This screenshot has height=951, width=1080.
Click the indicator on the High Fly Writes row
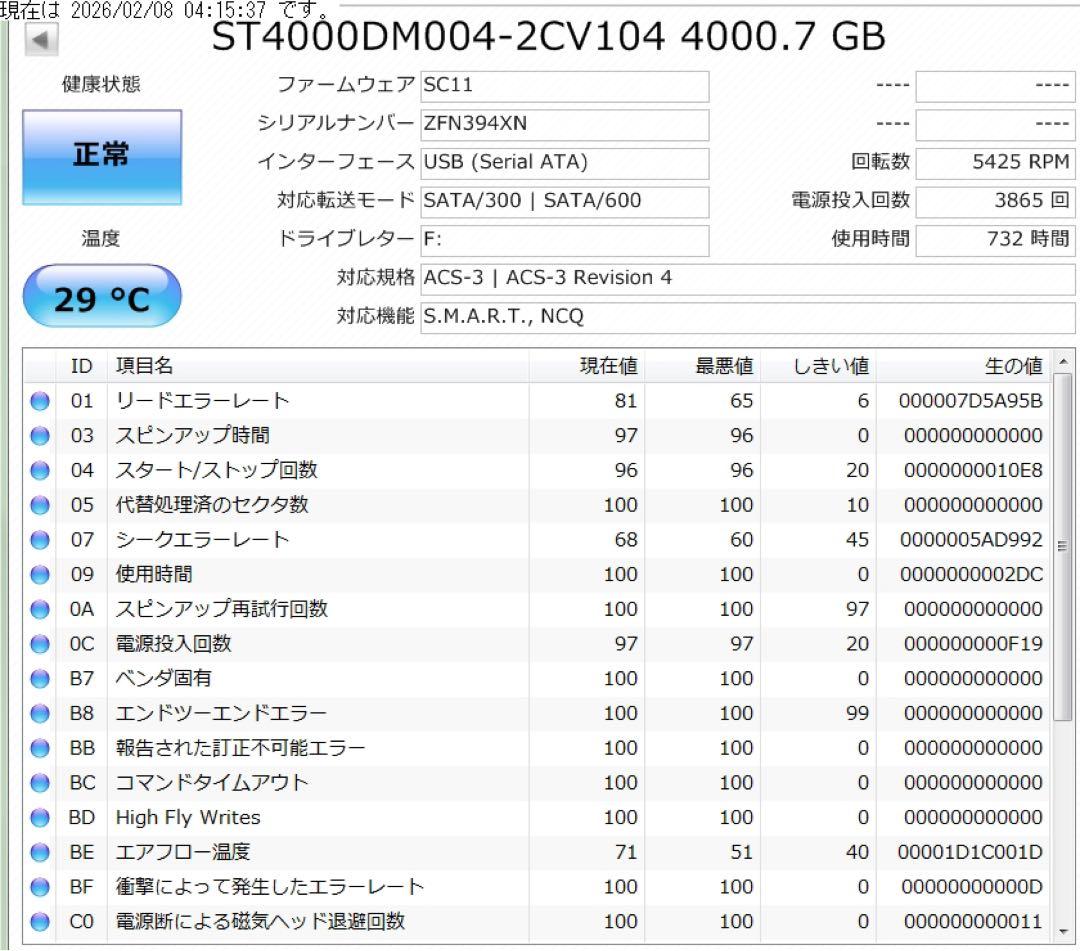pos(39,817)
